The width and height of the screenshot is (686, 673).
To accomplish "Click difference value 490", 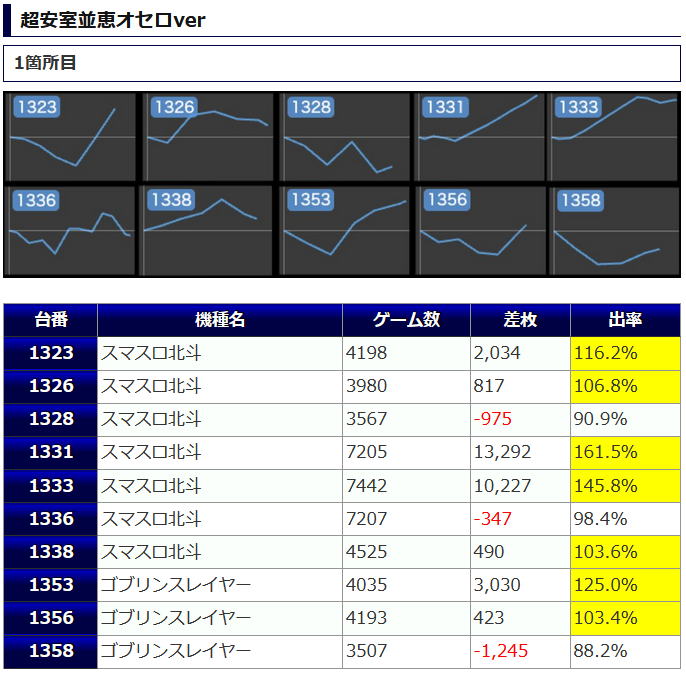I will (x=489, y=552).
